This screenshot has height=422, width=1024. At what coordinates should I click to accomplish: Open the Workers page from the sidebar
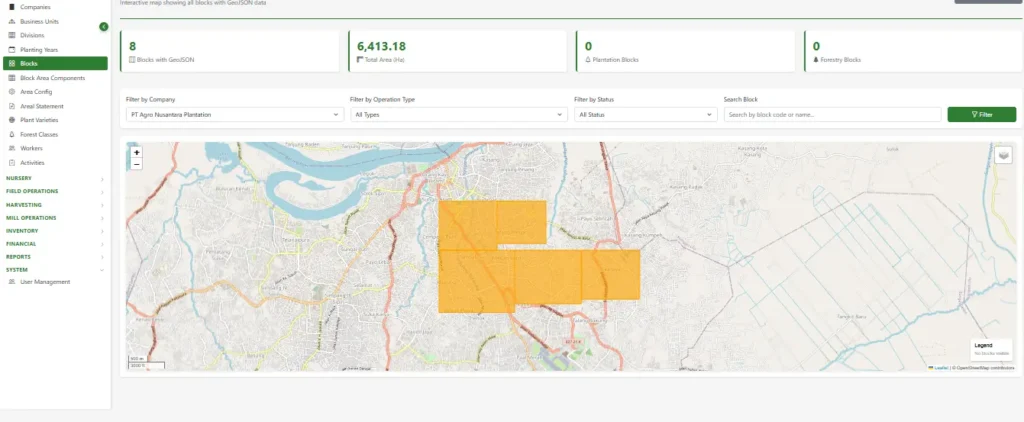(x=56, y=148)
